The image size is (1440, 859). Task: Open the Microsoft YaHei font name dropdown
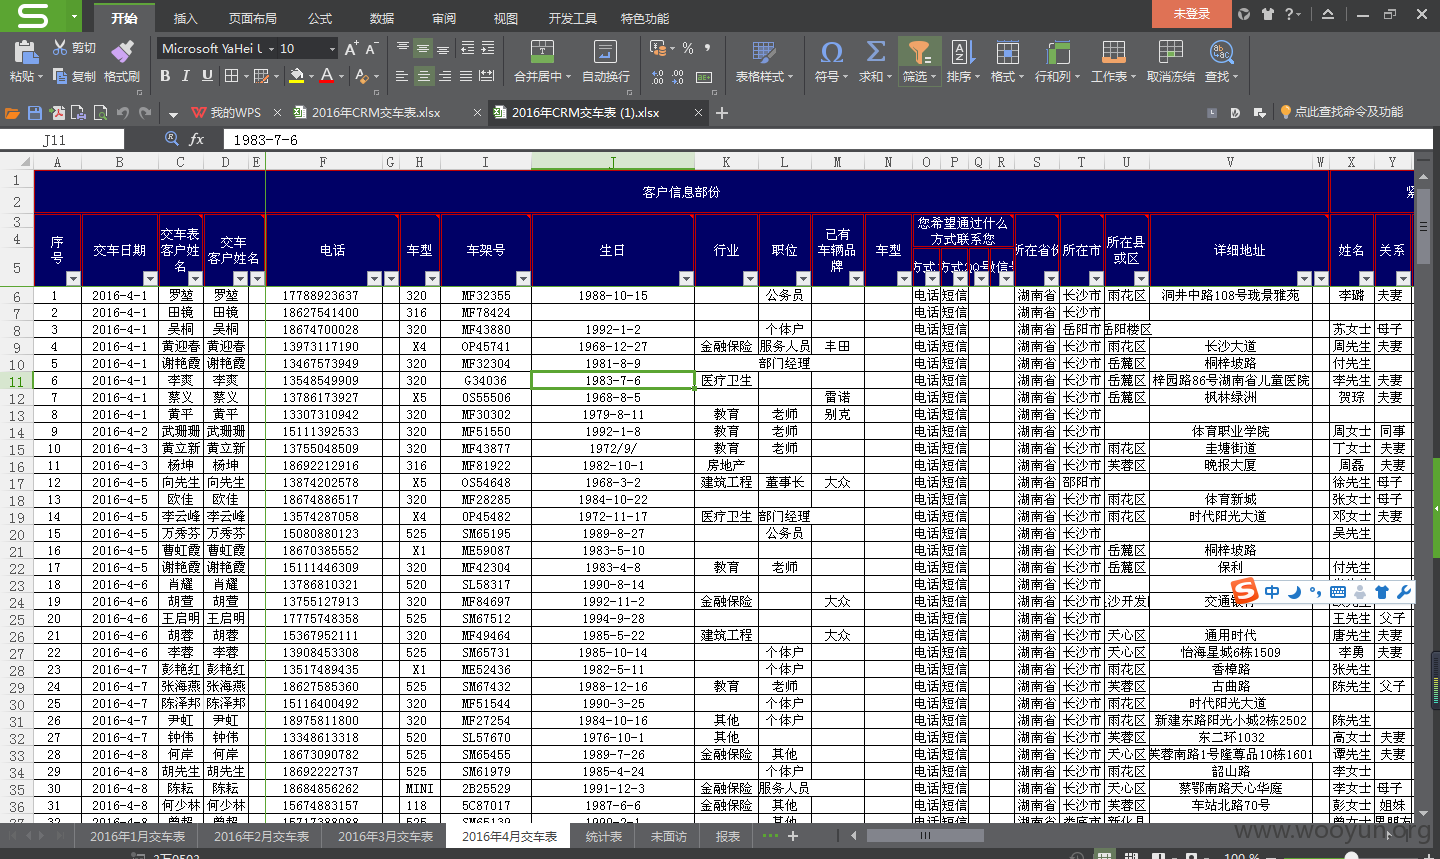[271, 48]
